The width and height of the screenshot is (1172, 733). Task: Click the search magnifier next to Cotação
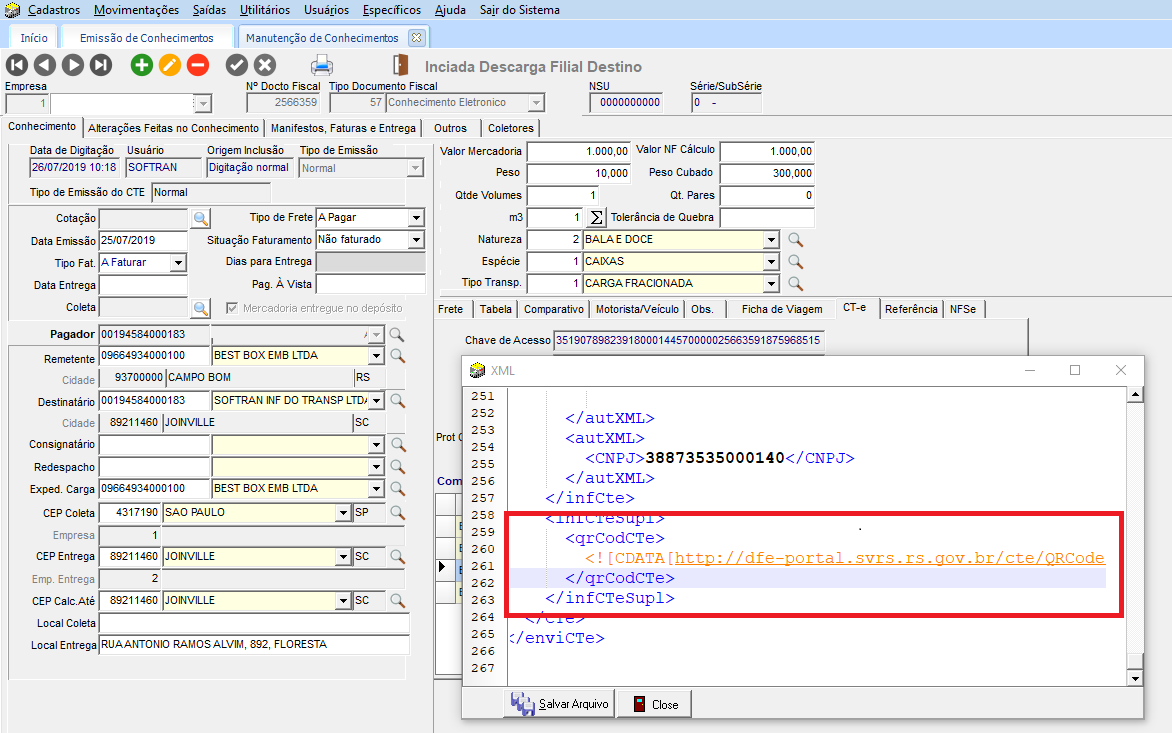click(200, 218)
